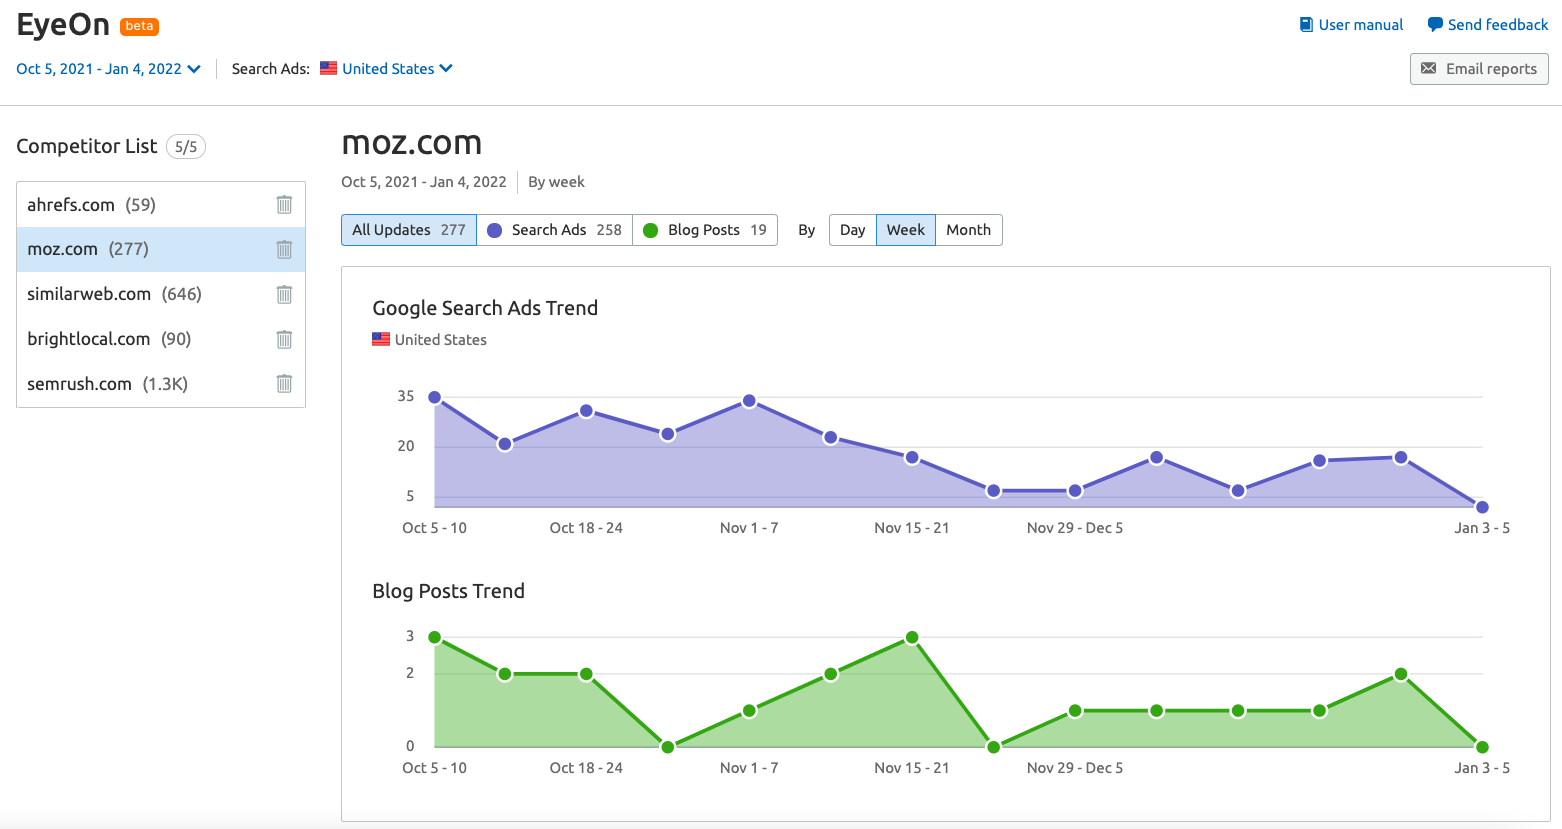The height and width of the screenshot is (829, 1562).
Task: Select the All Updates 277 tab
Action: pos(409,230)
